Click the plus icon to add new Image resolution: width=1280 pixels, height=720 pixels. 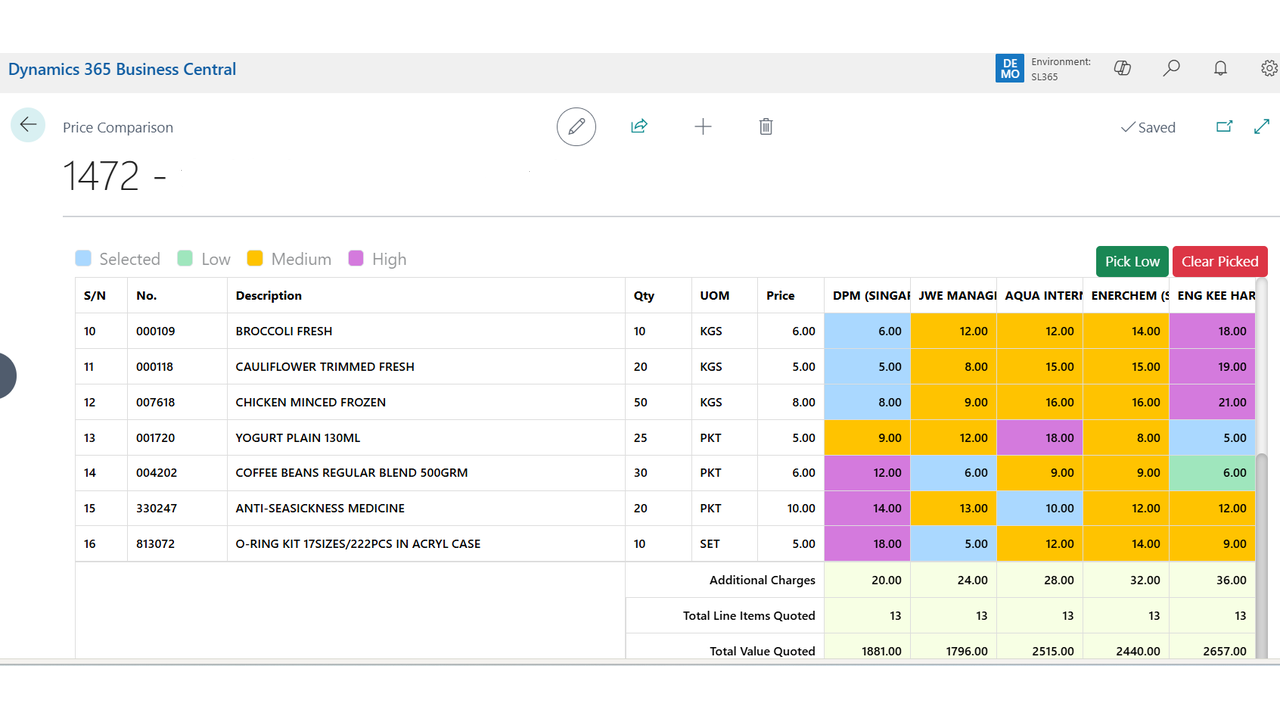tap(703, 127)
